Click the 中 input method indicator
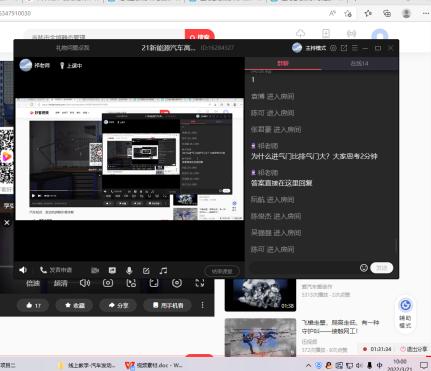Screen dimensions: 431x371 379,365
